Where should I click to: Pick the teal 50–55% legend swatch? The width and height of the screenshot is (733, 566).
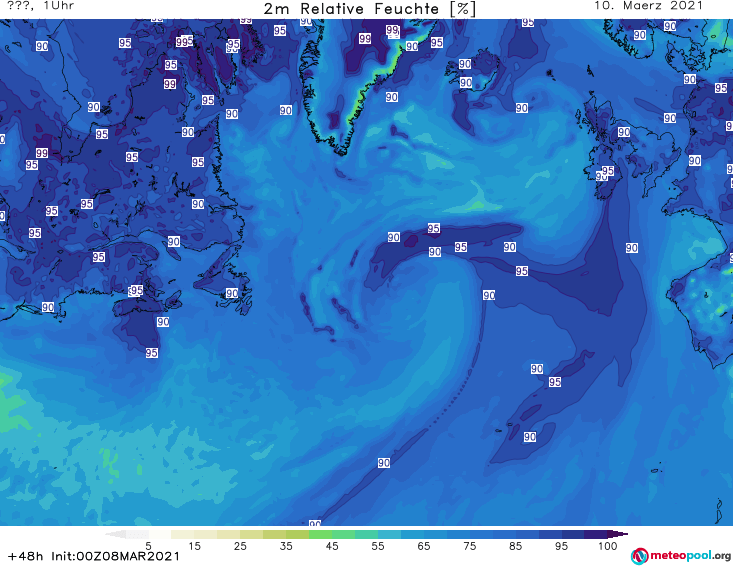(366, 534)
